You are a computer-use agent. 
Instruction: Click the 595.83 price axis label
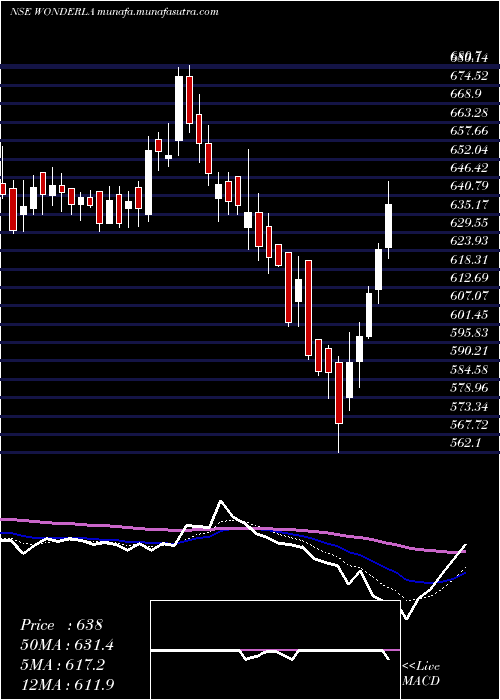(x=468, y=334)
